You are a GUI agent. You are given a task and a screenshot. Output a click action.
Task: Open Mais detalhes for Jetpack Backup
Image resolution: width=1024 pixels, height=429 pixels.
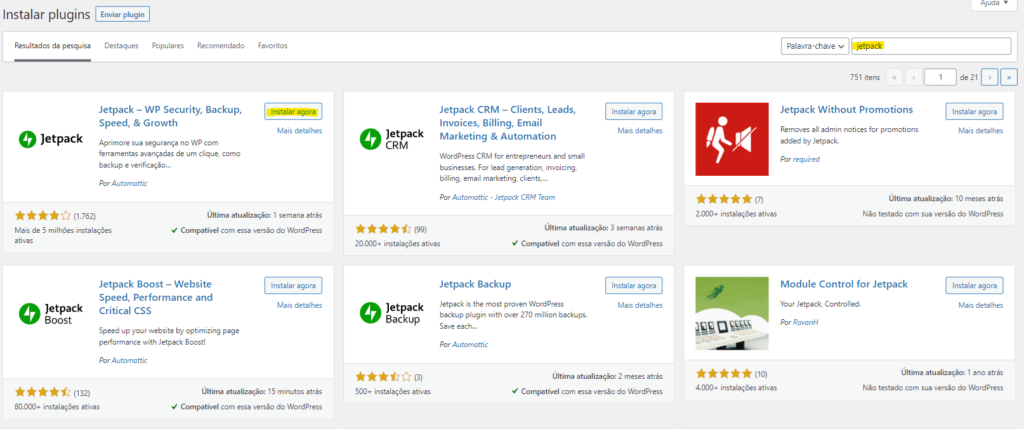coord(640,305)
